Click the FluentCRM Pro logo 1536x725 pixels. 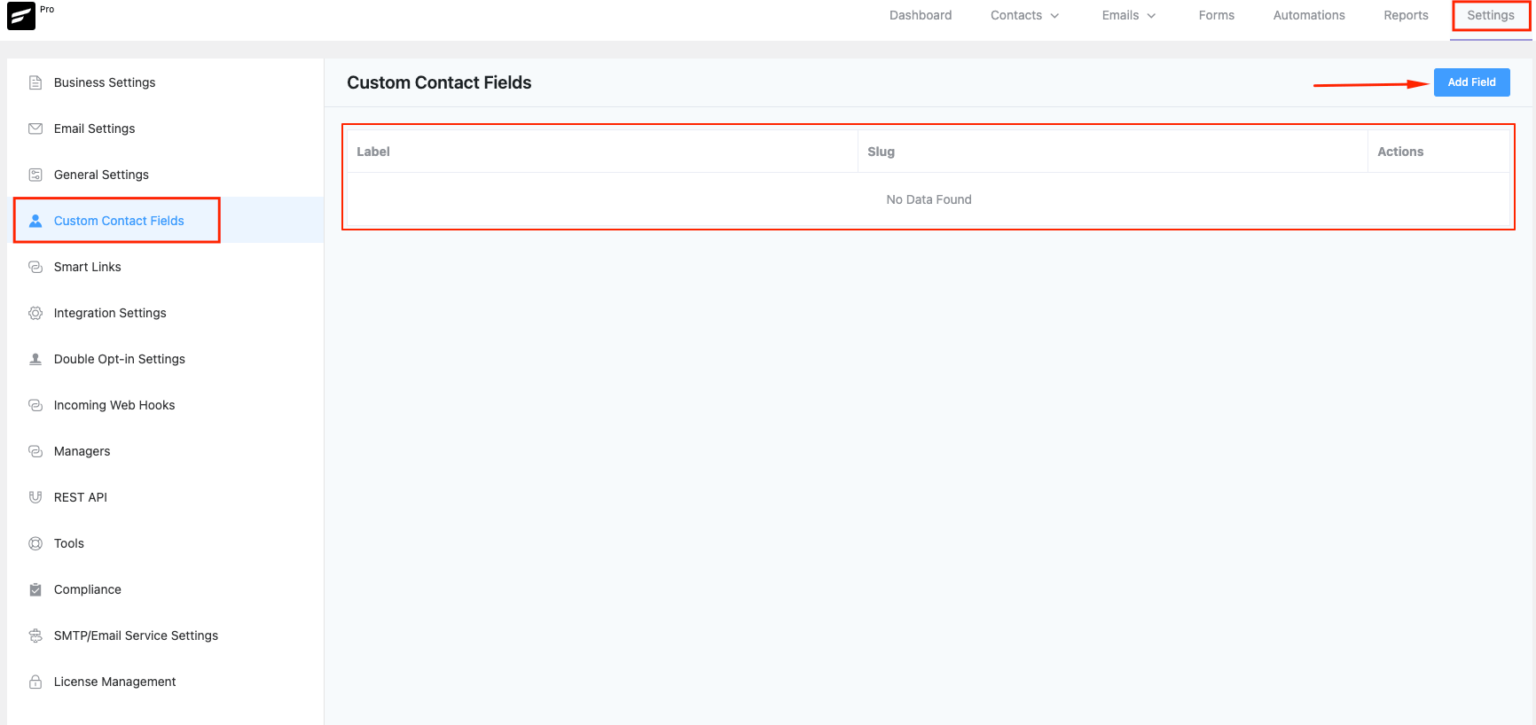pyautogui.click(x=20, y=15)
